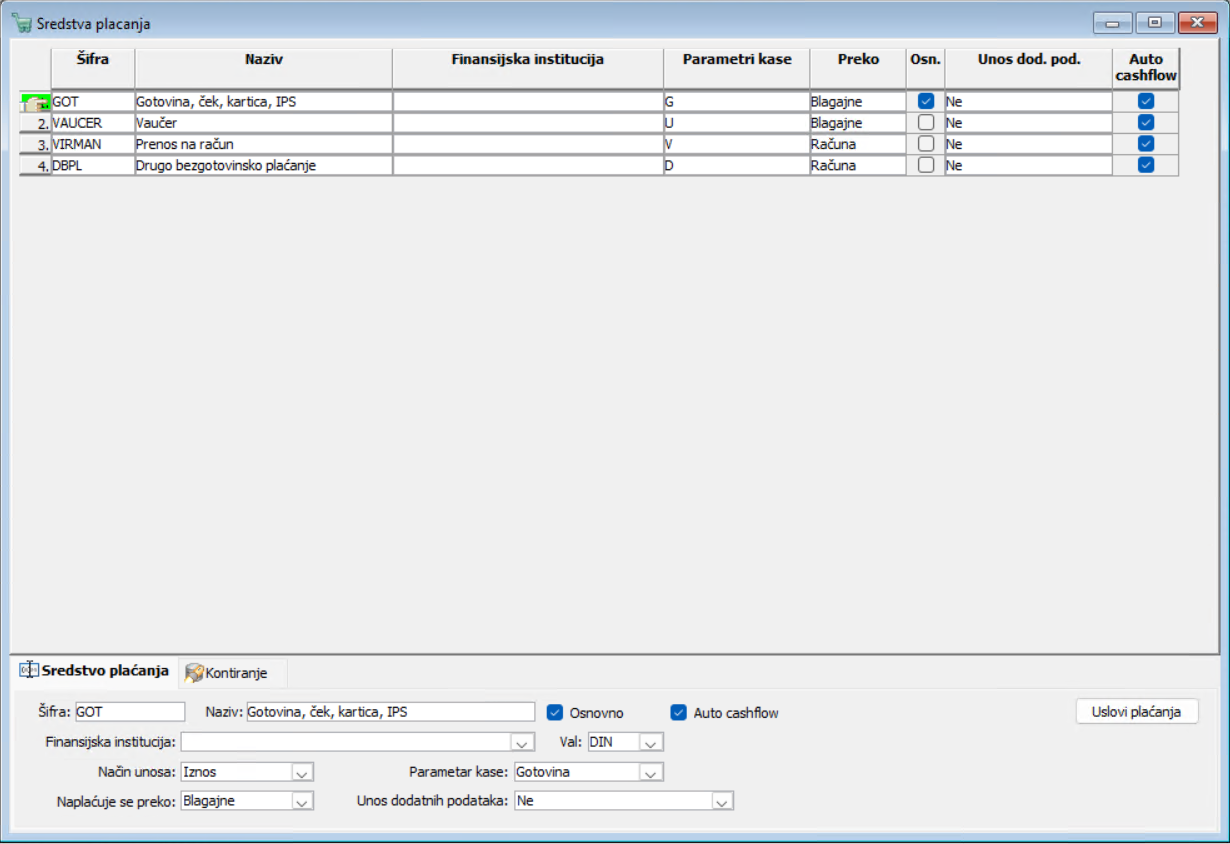The height and width of the screenshot is (844, 1230).
Task: Click the "Prenos na račun" cell
Action: click(x=264, y=144)
